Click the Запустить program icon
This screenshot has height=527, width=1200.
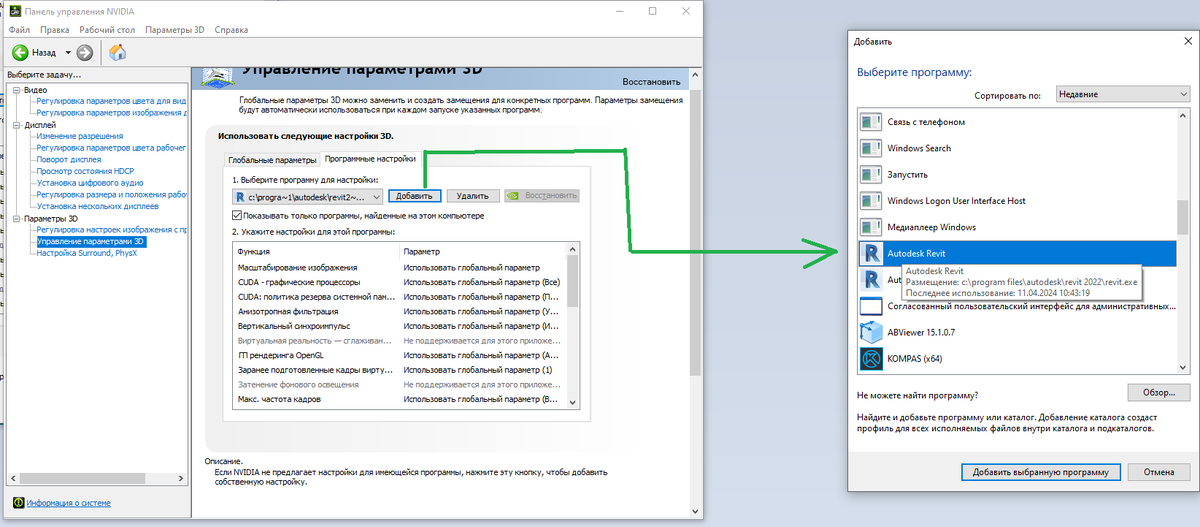tap(869, 174)
